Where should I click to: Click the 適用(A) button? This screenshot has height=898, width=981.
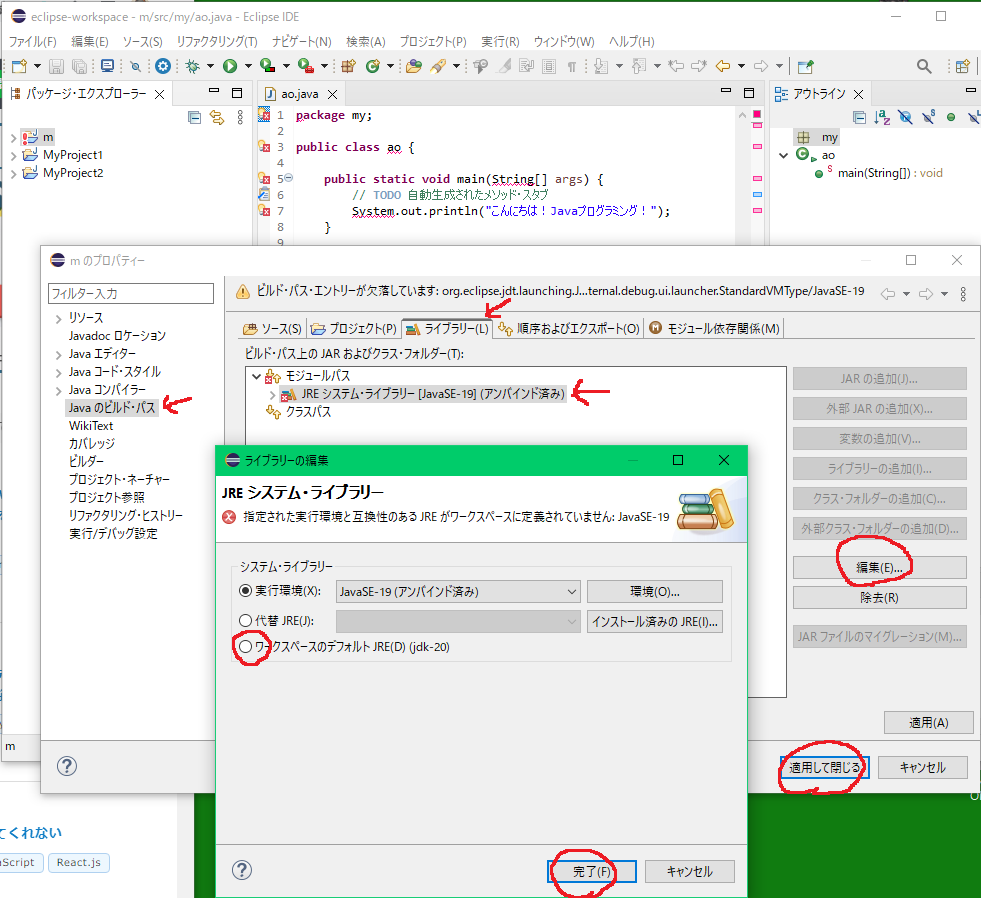[928, 723]
